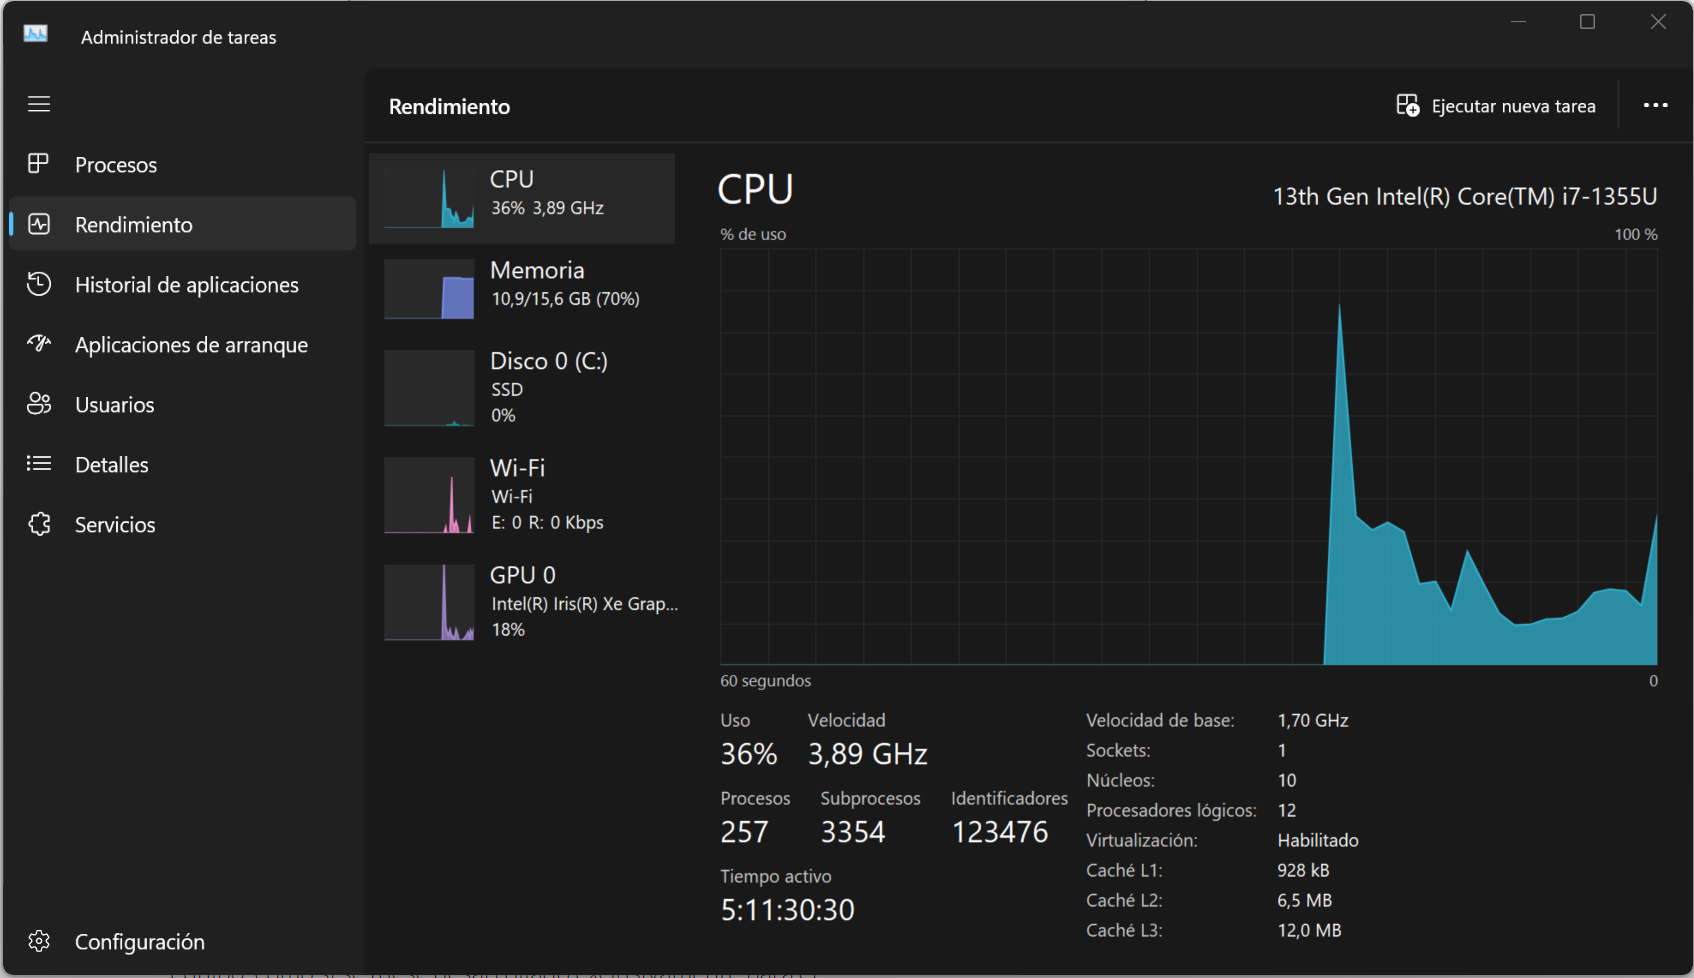The height and width of the screenshot is (978, 1694).
Task: Click the Configuración gear icon
Action: tap(39, 941)
